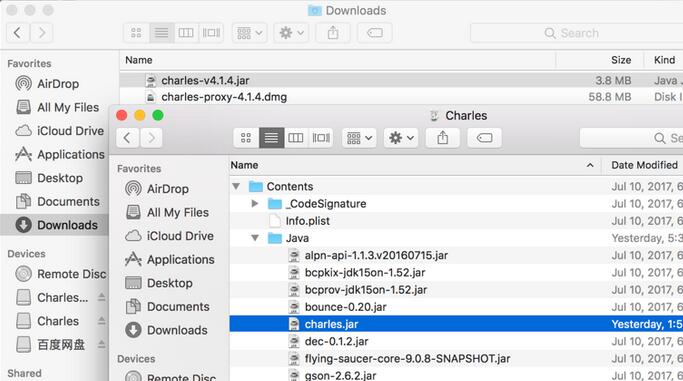Click the Edit Tags button in Downloads window
Viewport: 683px width, 381px height.
[x=375, y=33]
